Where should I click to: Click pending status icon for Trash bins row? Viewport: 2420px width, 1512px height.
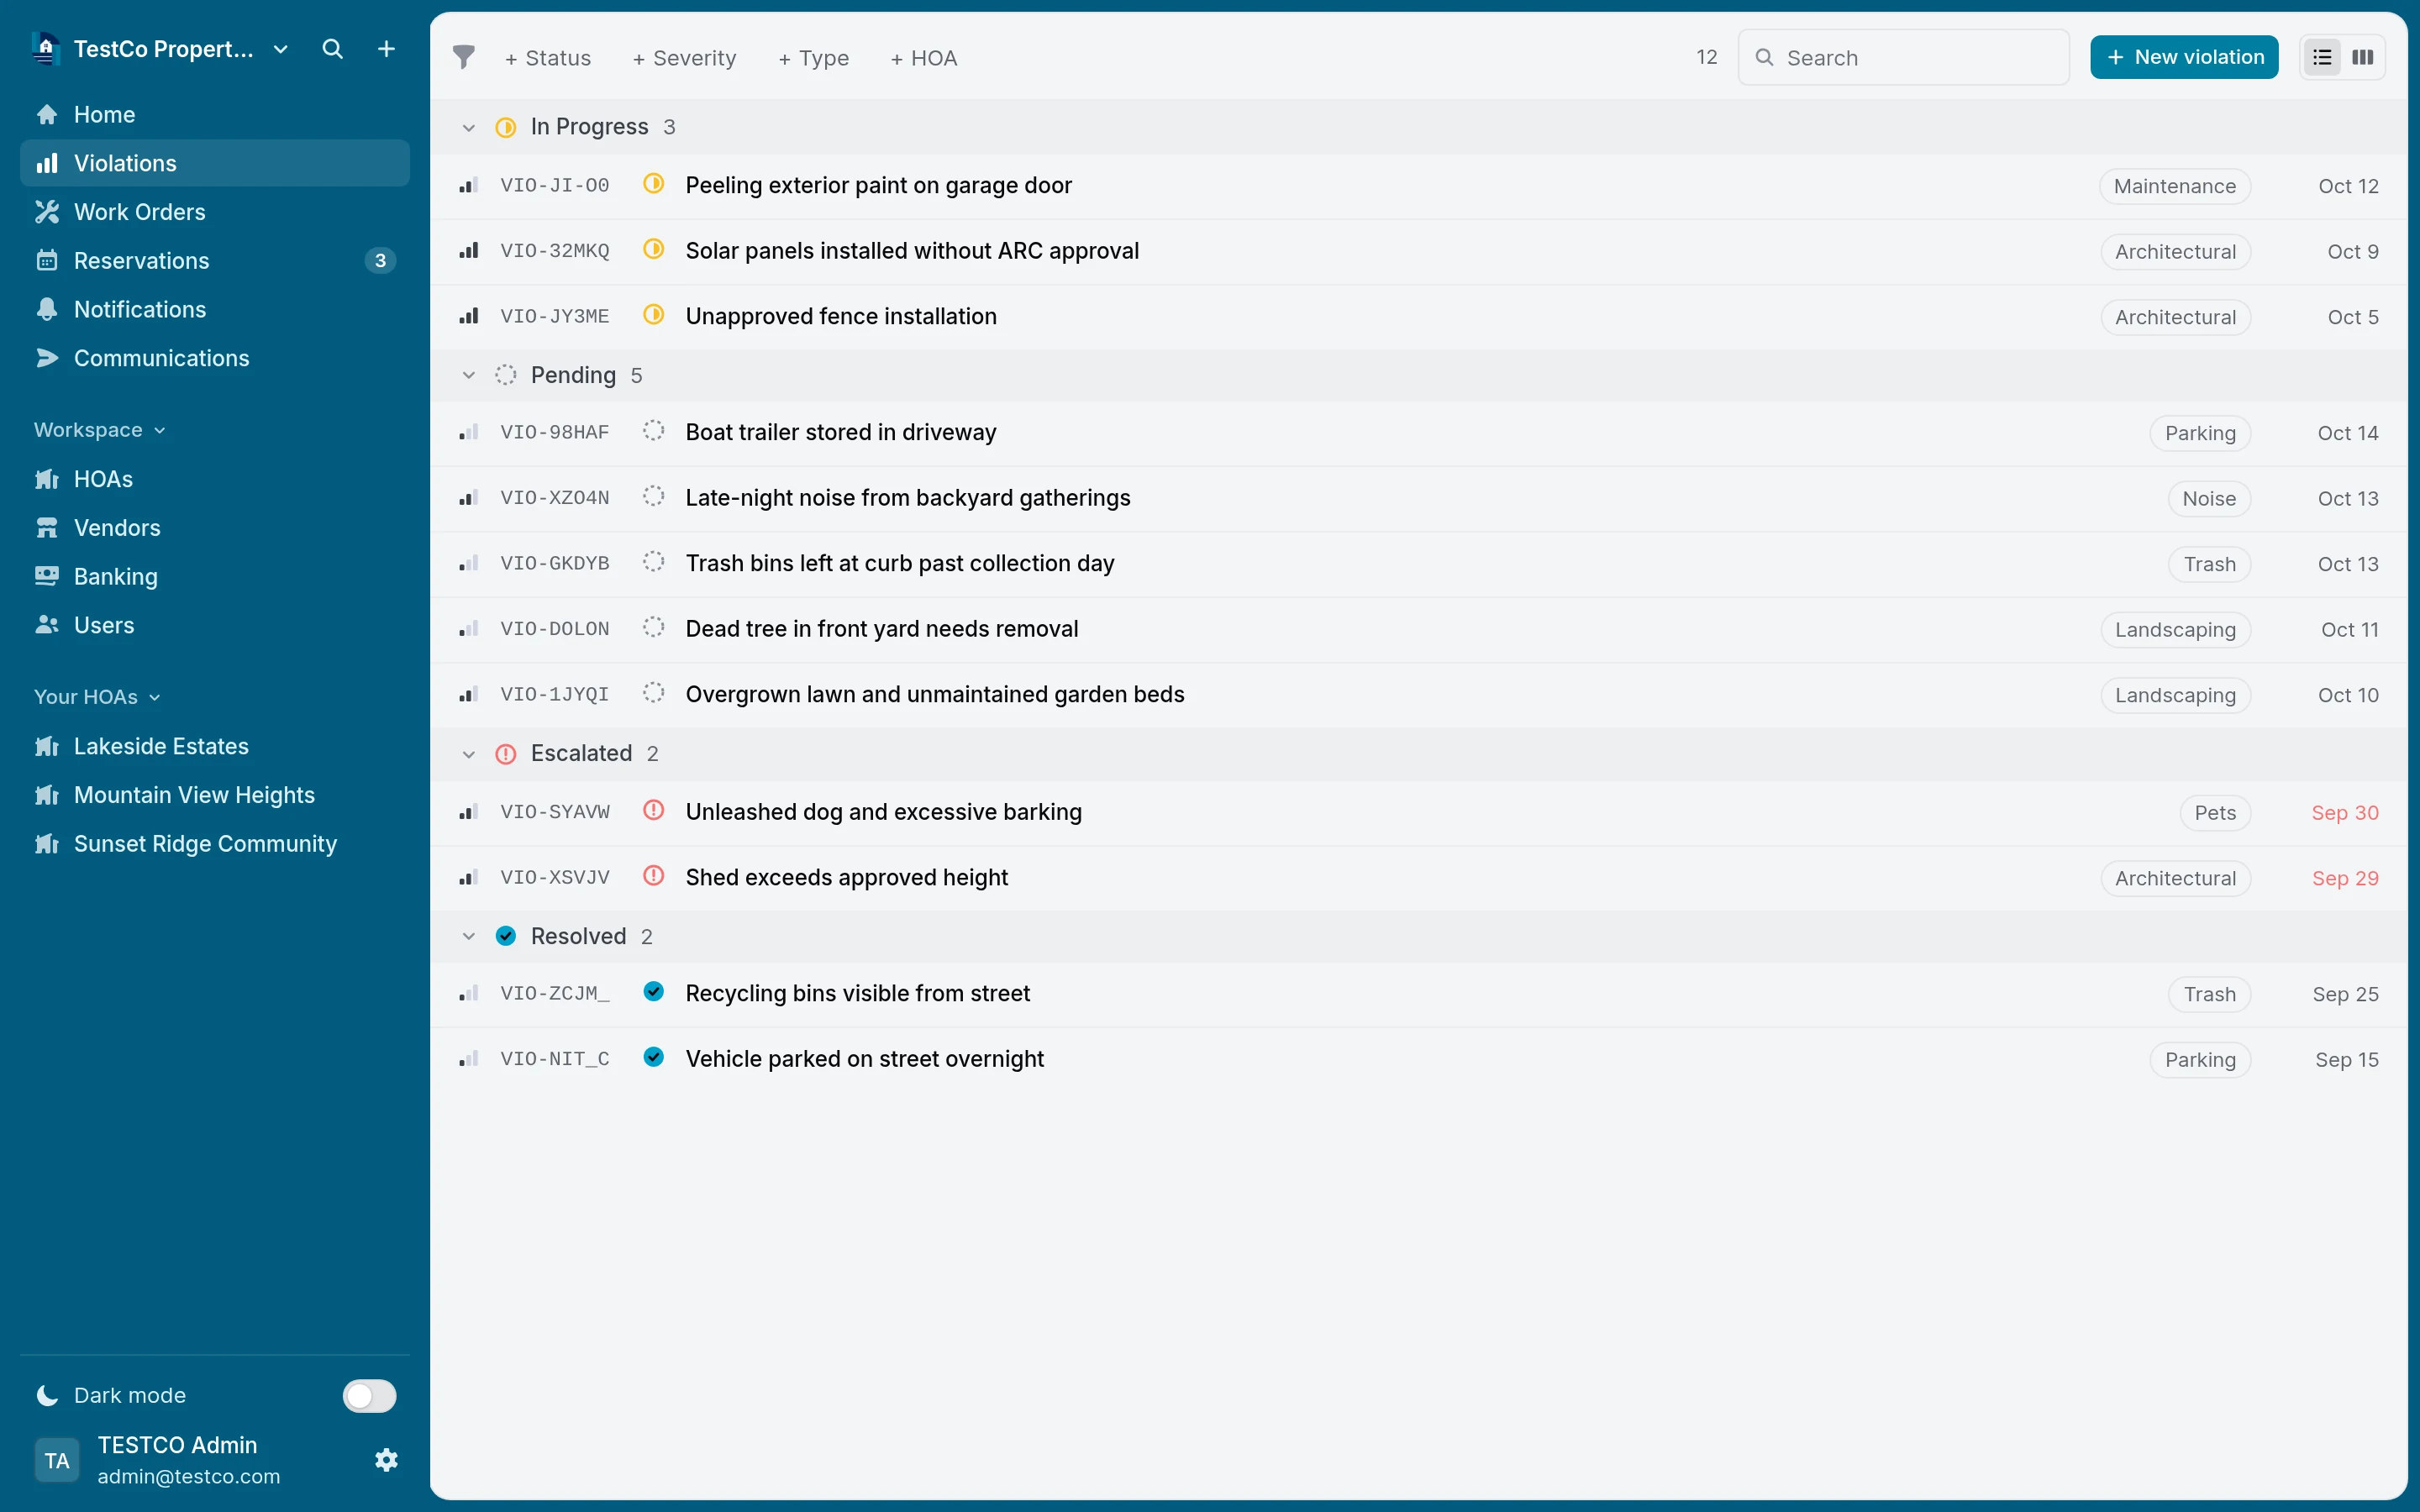click(653, 562)
